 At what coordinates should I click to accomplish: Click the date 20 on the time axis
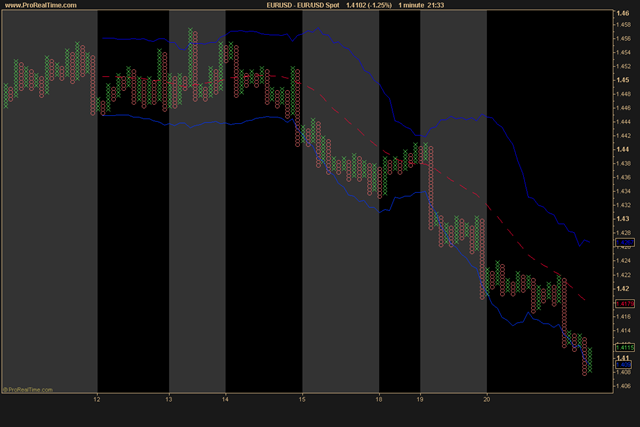pos(487,400)
